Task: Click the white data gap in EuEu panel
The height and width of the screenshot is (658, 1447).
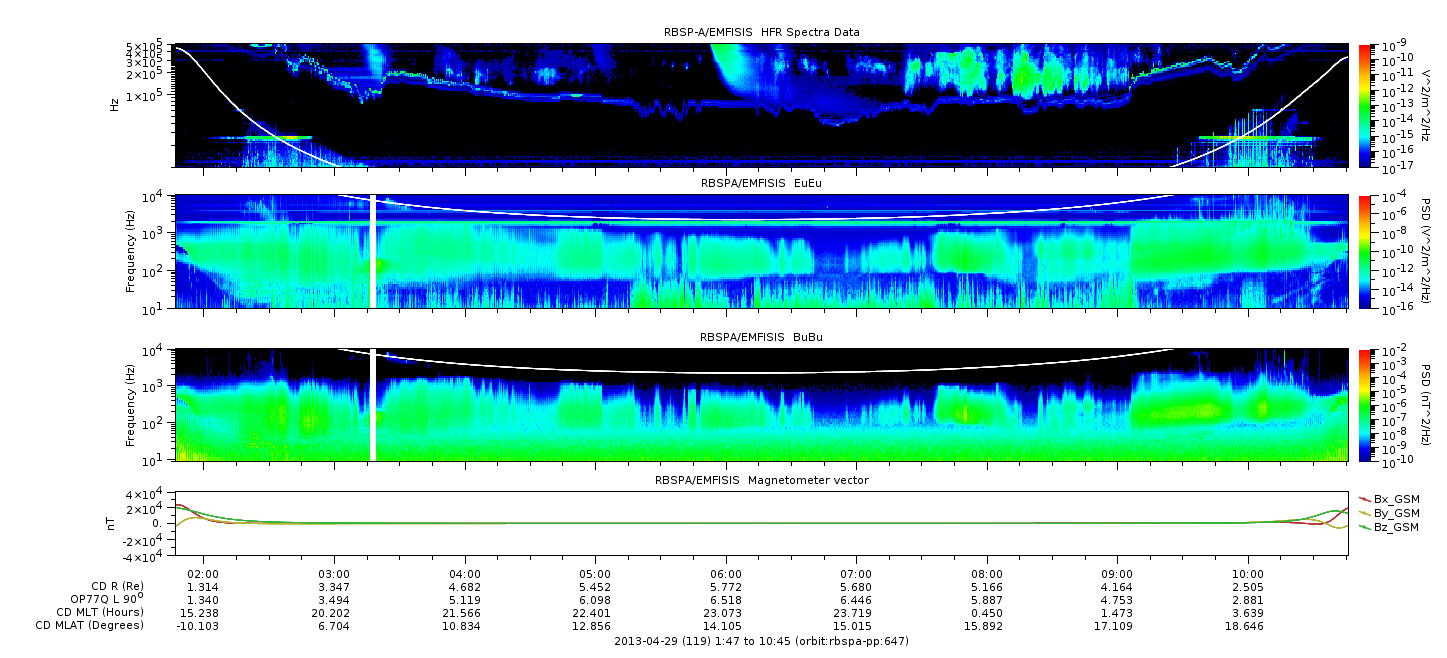Action: coord(374,252)
